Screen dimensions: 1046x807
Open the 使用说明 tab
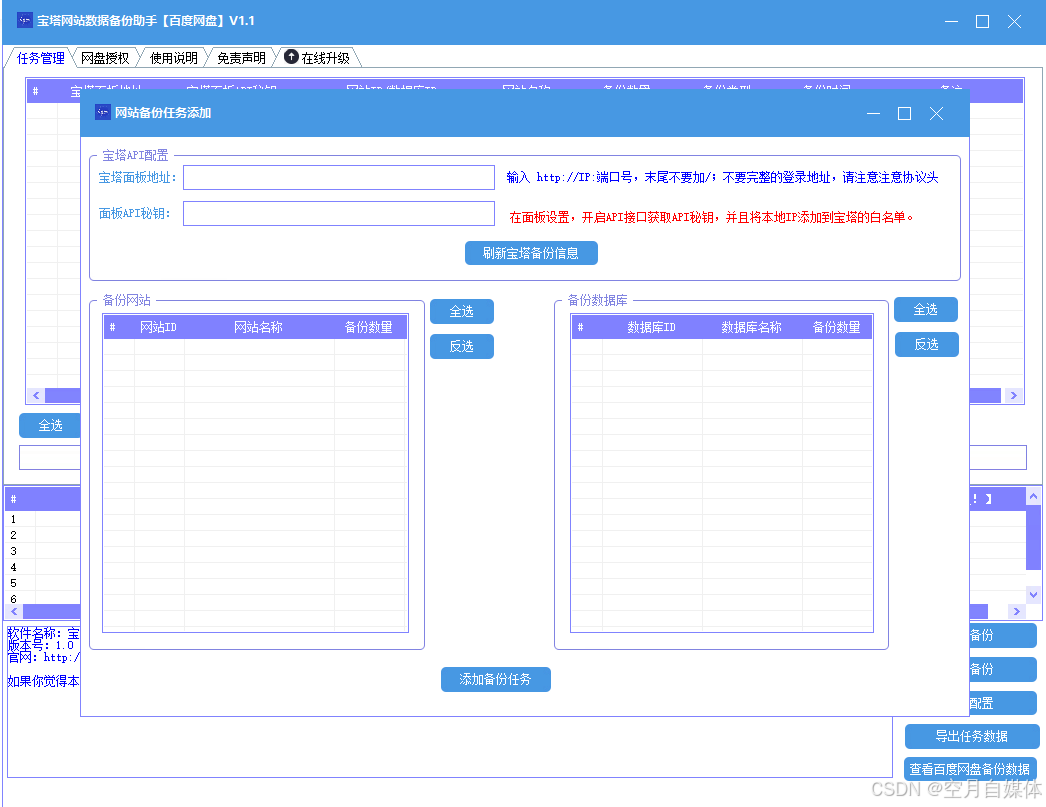tap(173, 58)
